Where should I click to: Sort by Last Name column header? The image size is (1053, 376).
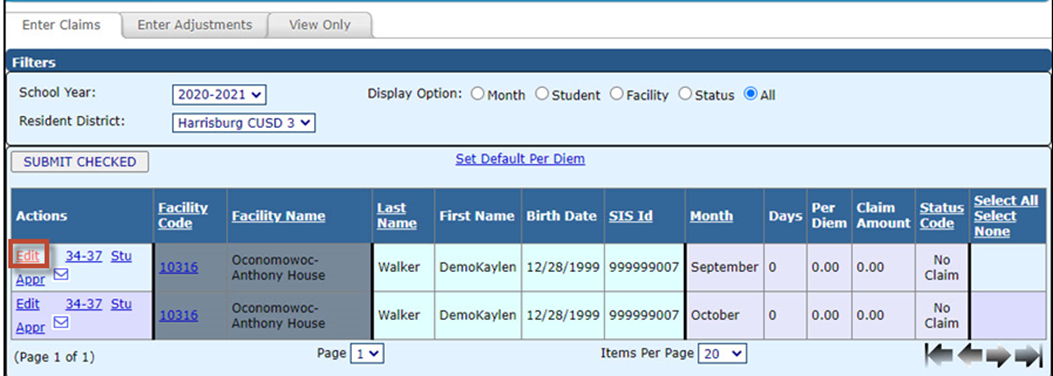click(396, 216)
